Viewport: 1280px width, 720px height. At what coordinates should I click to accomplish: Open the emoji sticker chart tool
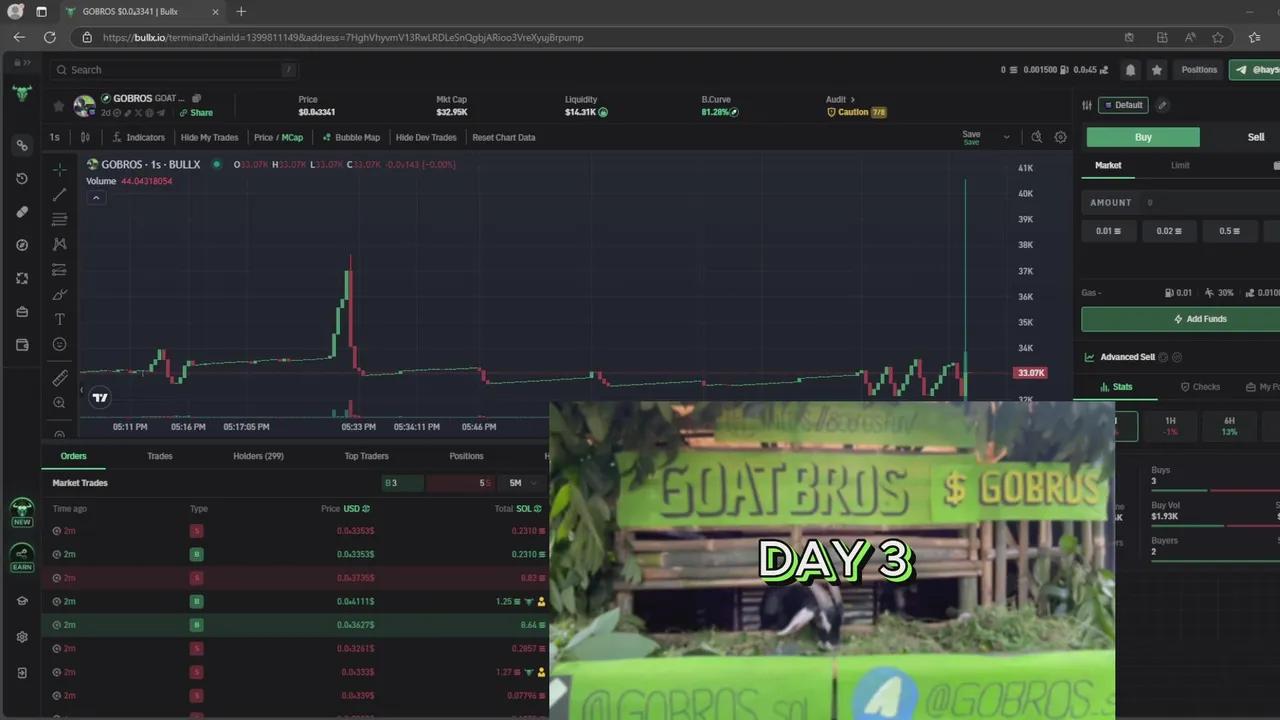point(60,344)
